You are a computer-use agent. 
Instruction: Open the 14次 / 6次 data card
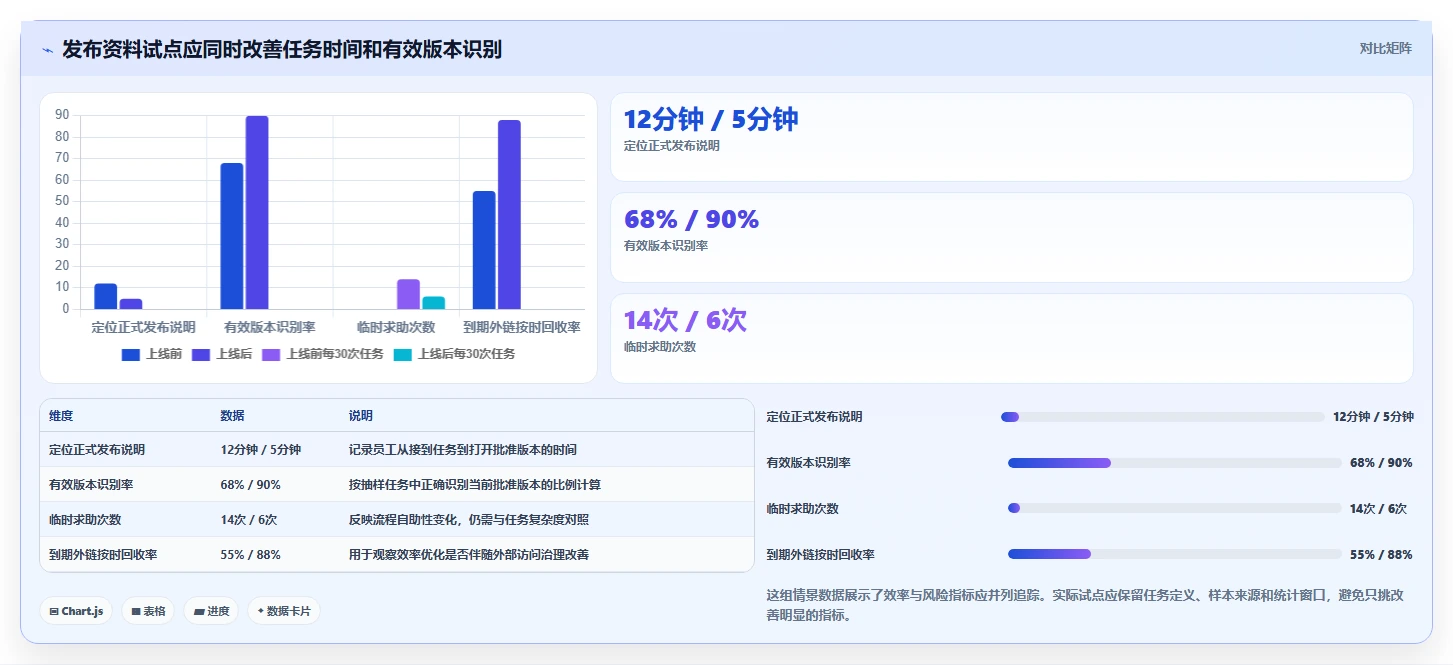coord(1012,338)
